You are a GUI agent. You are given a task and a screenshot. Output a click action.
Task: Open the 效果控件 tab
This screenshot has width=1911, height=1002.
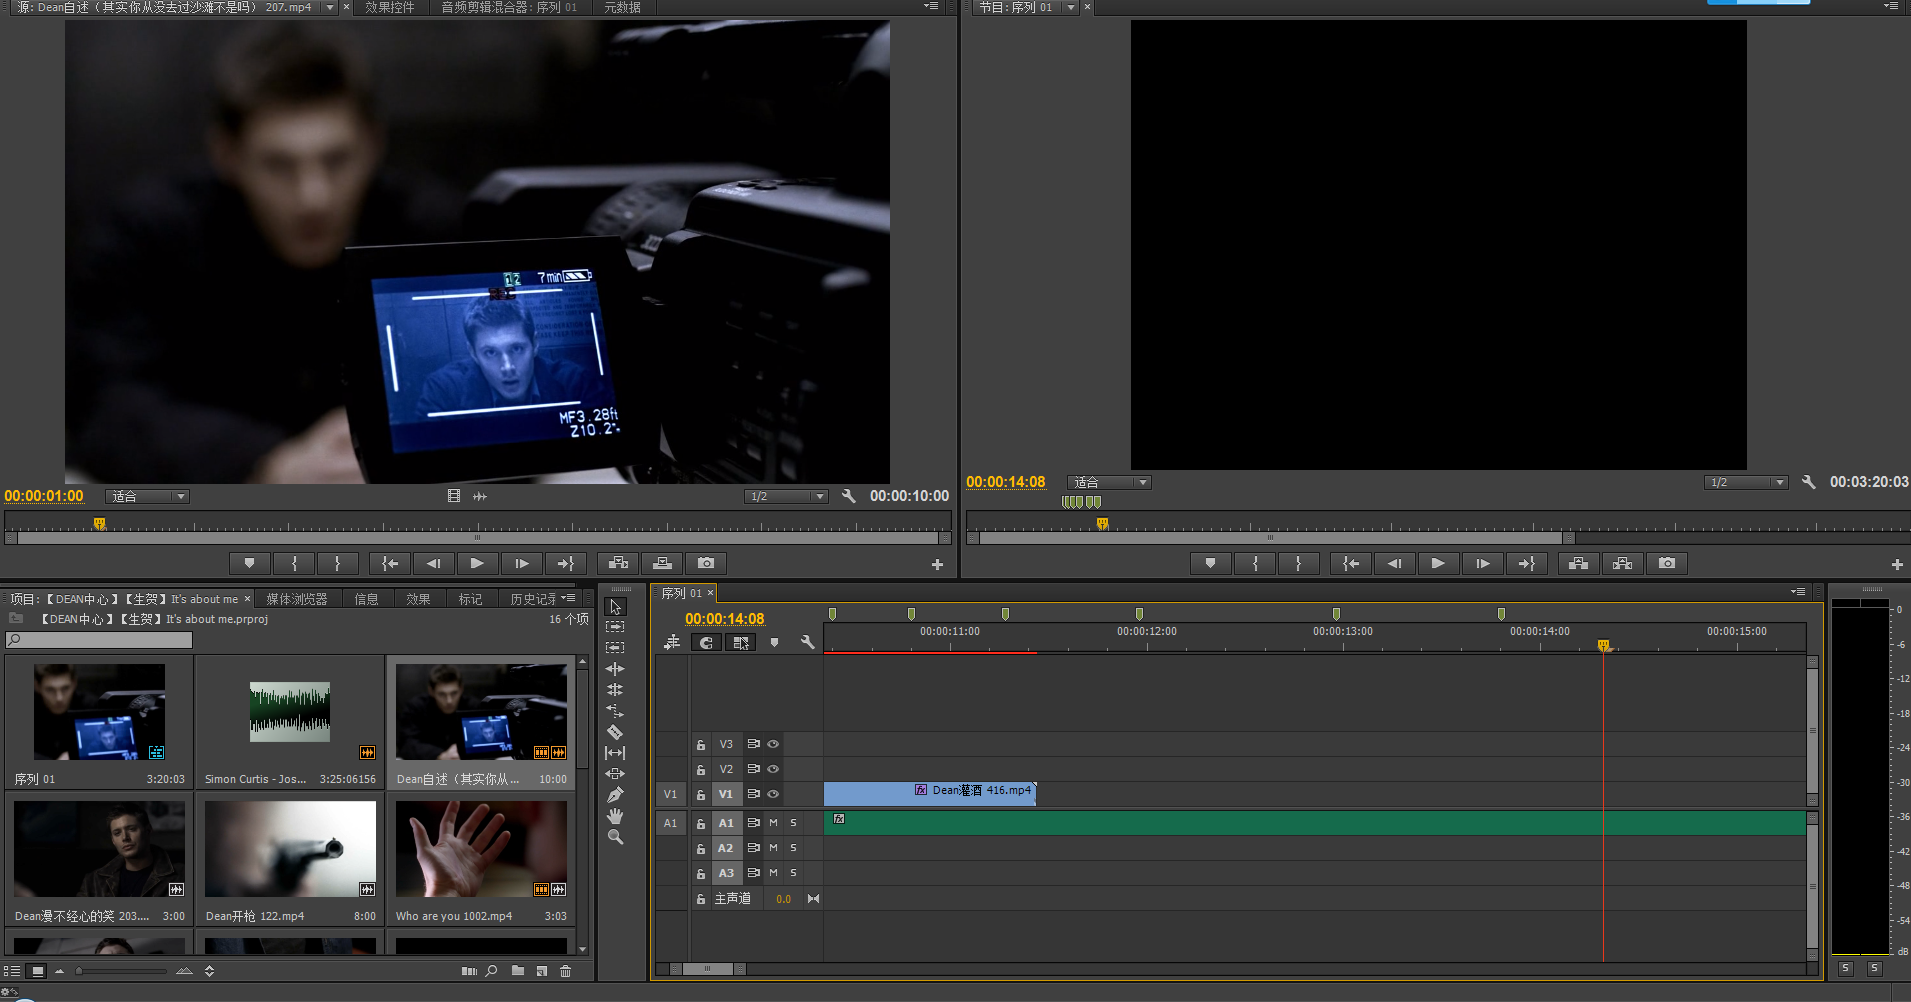click(x=389, y=7)
